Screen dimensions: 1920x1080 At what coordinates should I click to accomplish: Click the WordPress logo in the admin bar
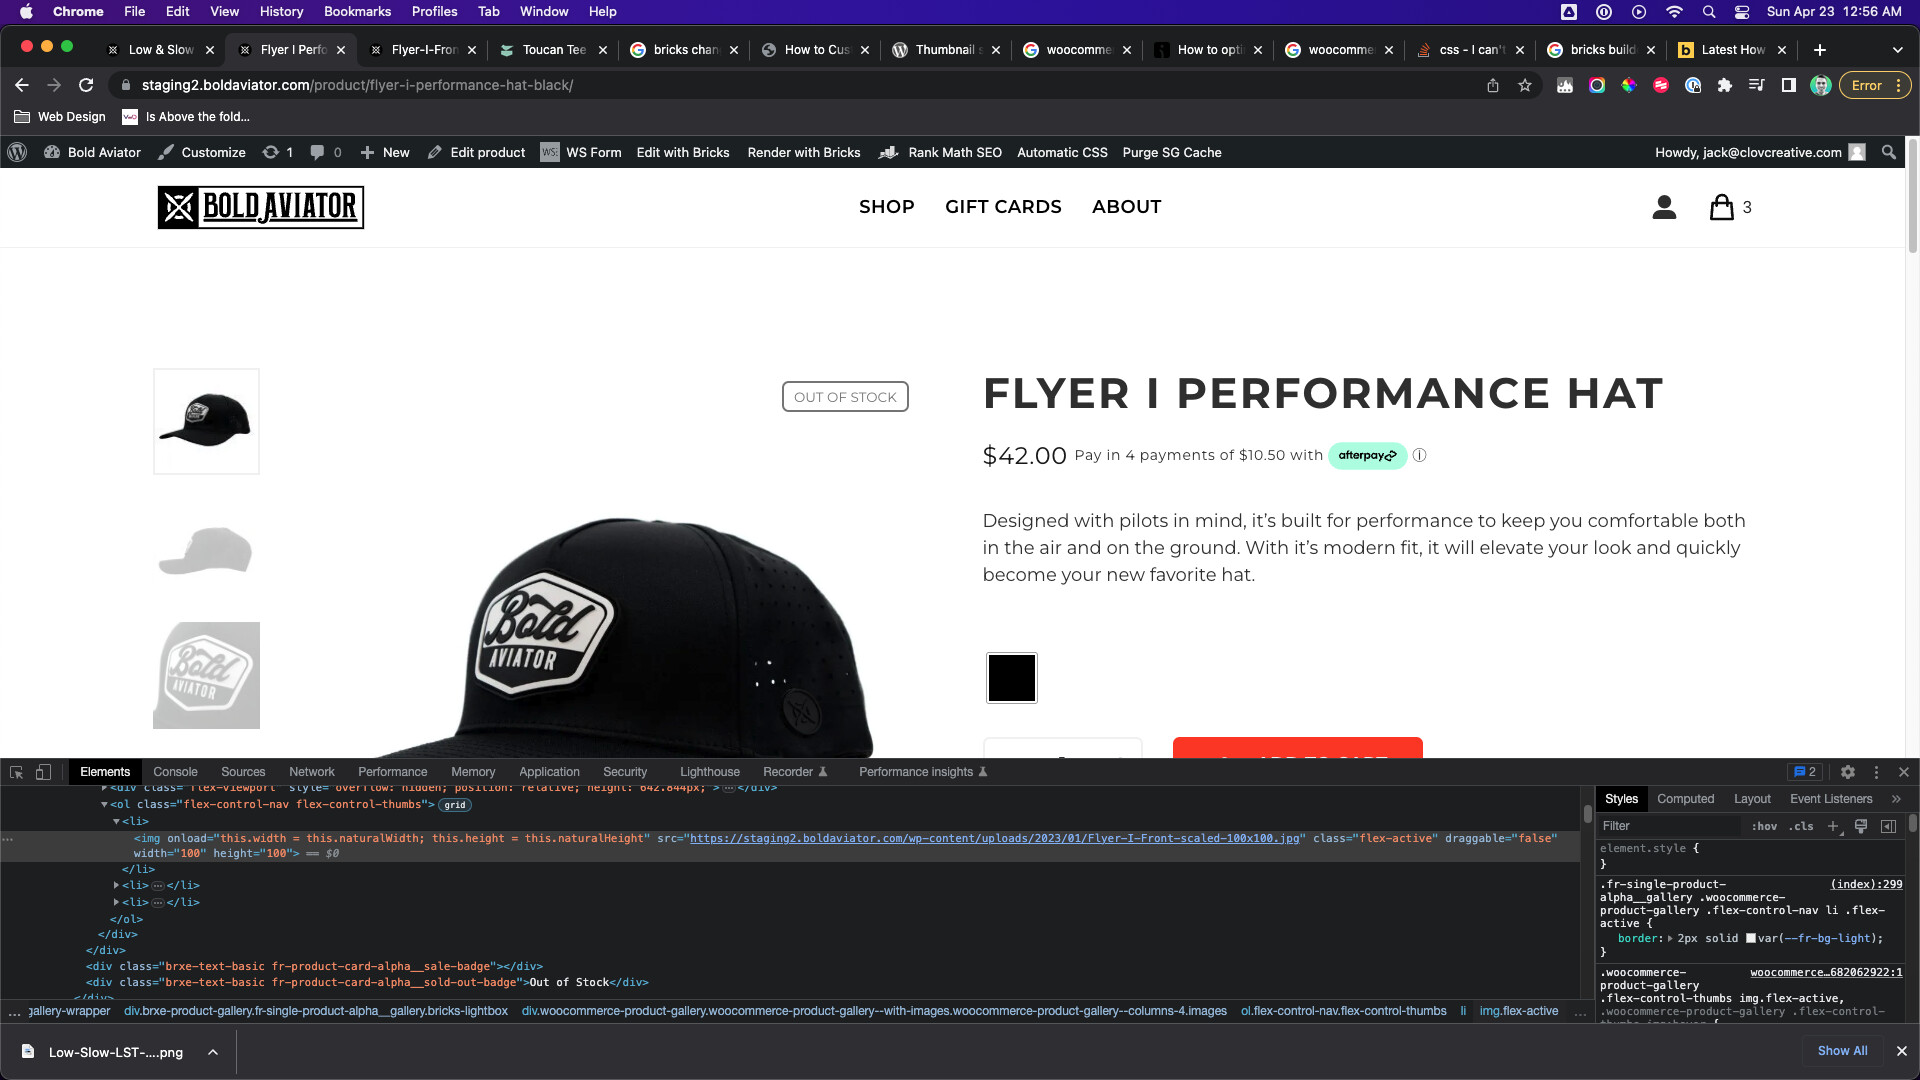coord(16,152)
